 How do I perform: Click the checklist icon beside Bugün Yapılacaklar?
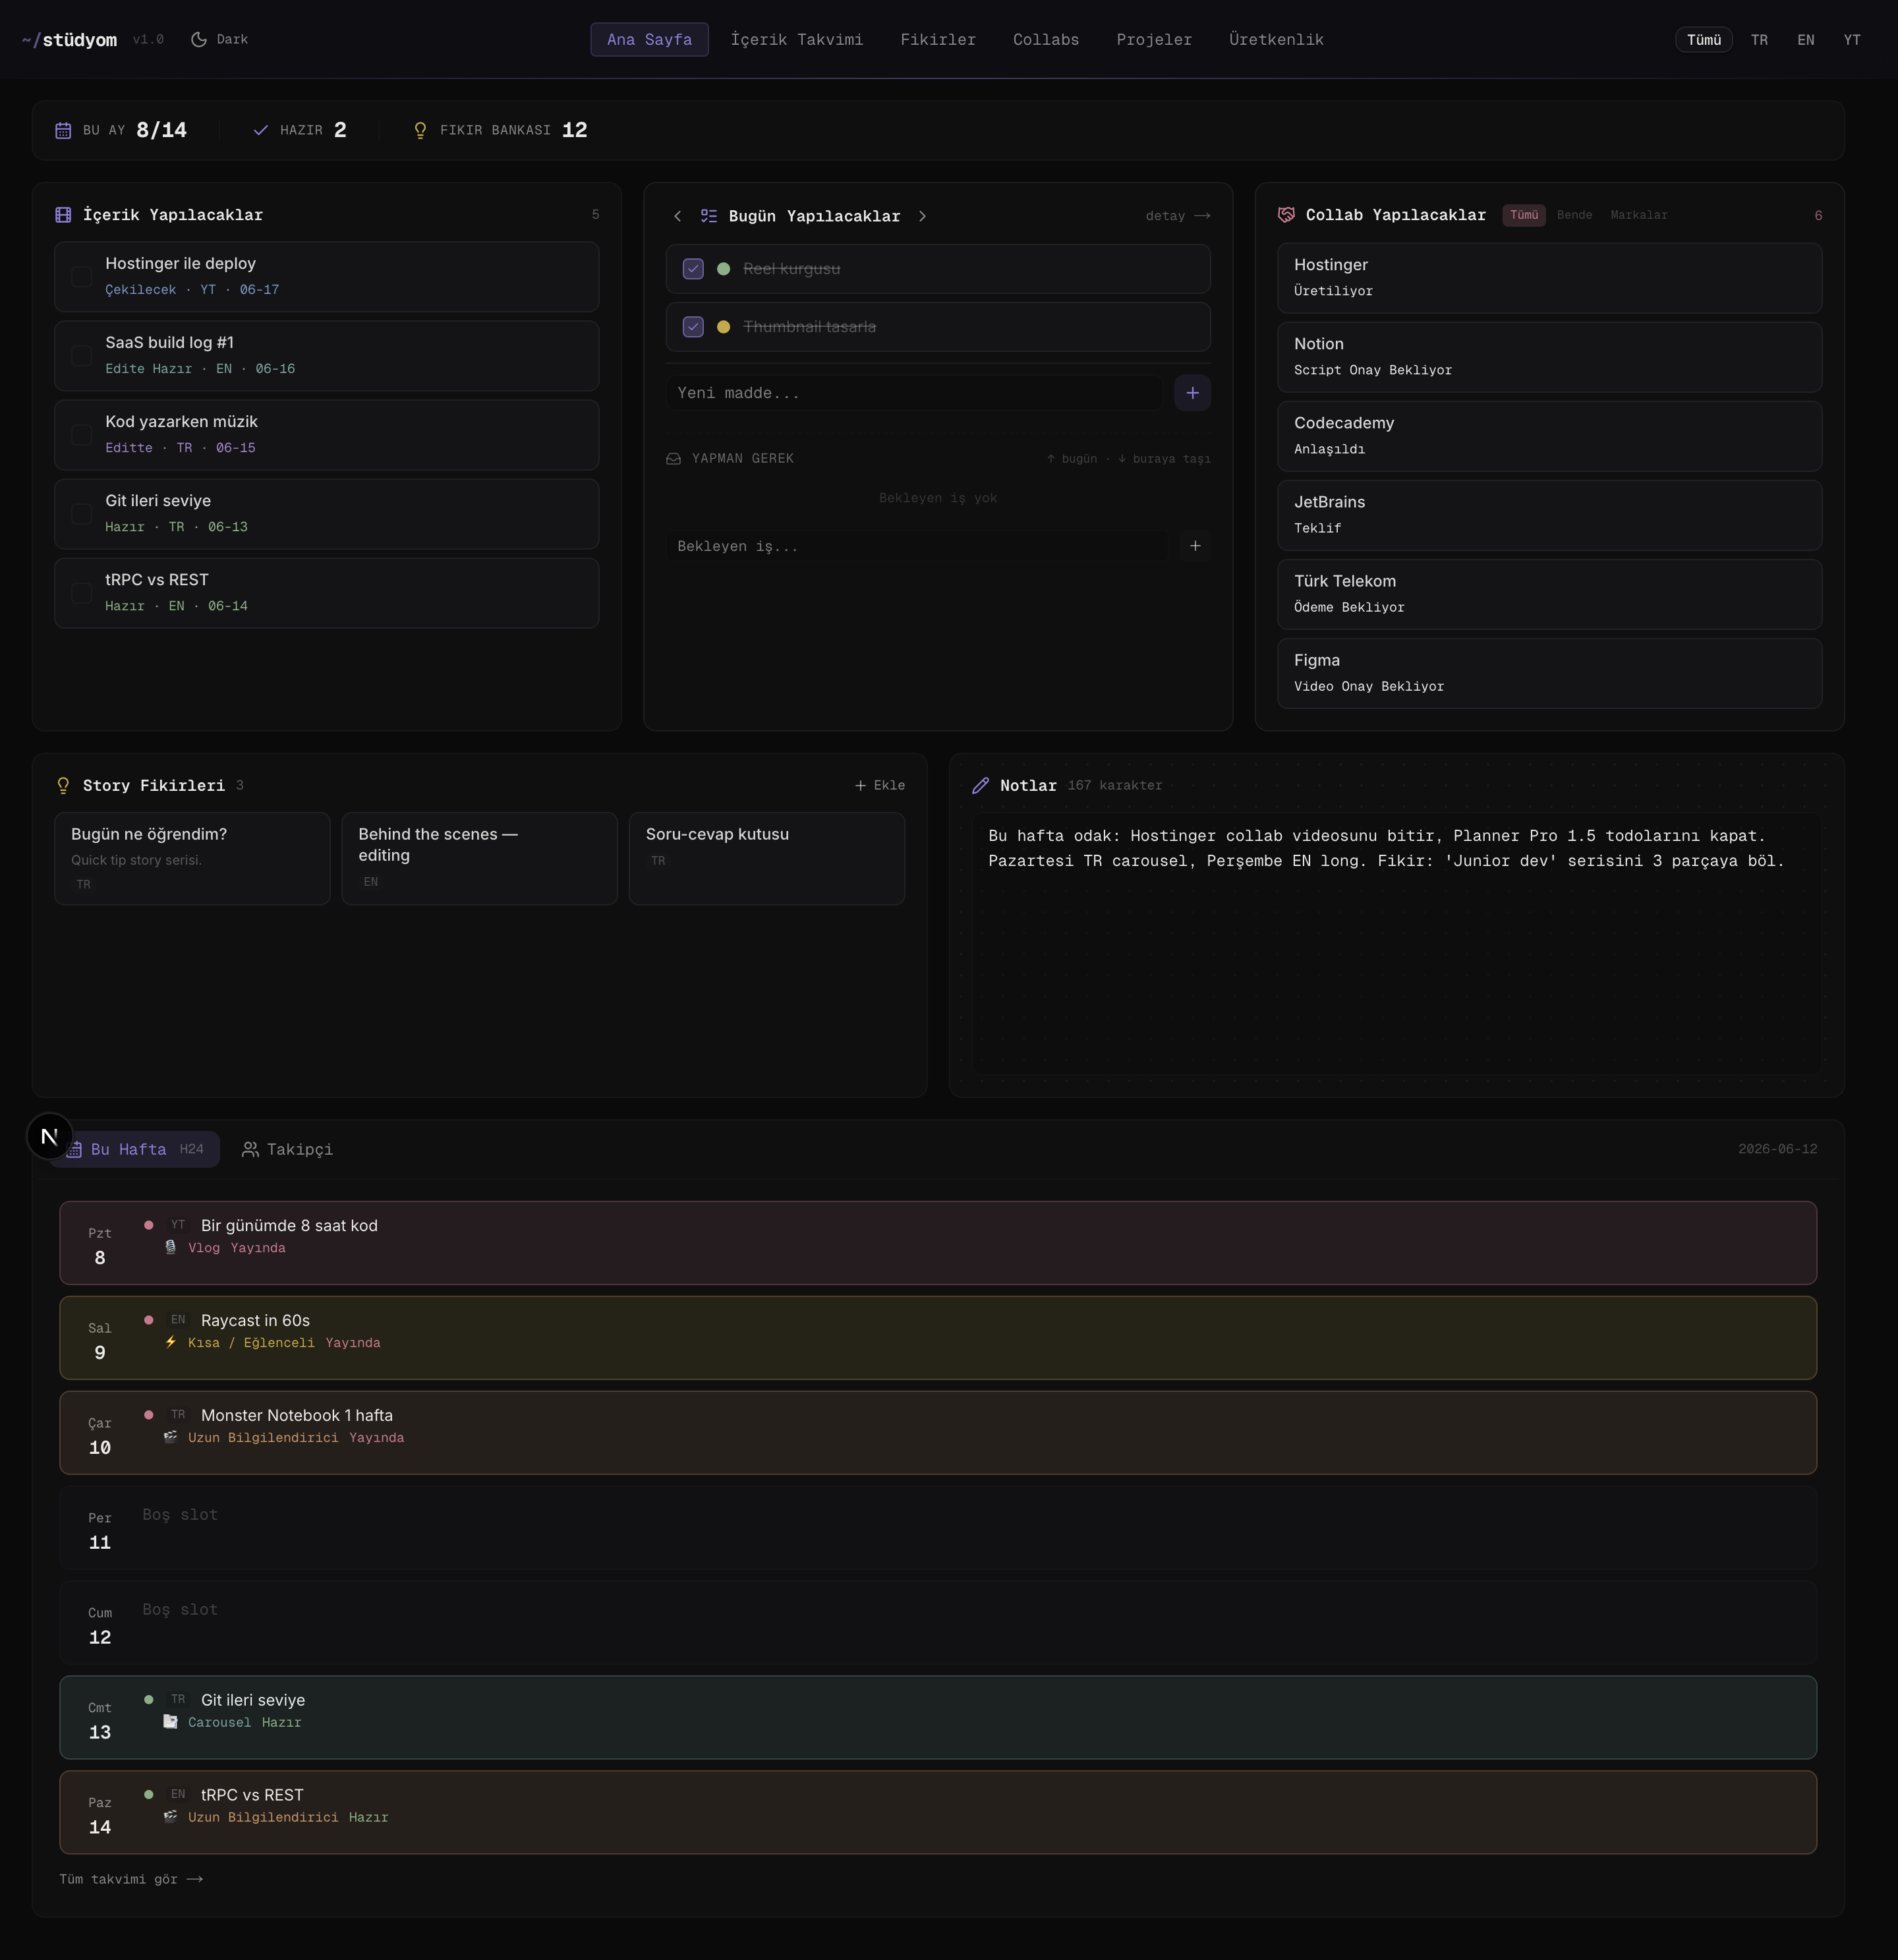pyautogui.click(x=708, y=216)
